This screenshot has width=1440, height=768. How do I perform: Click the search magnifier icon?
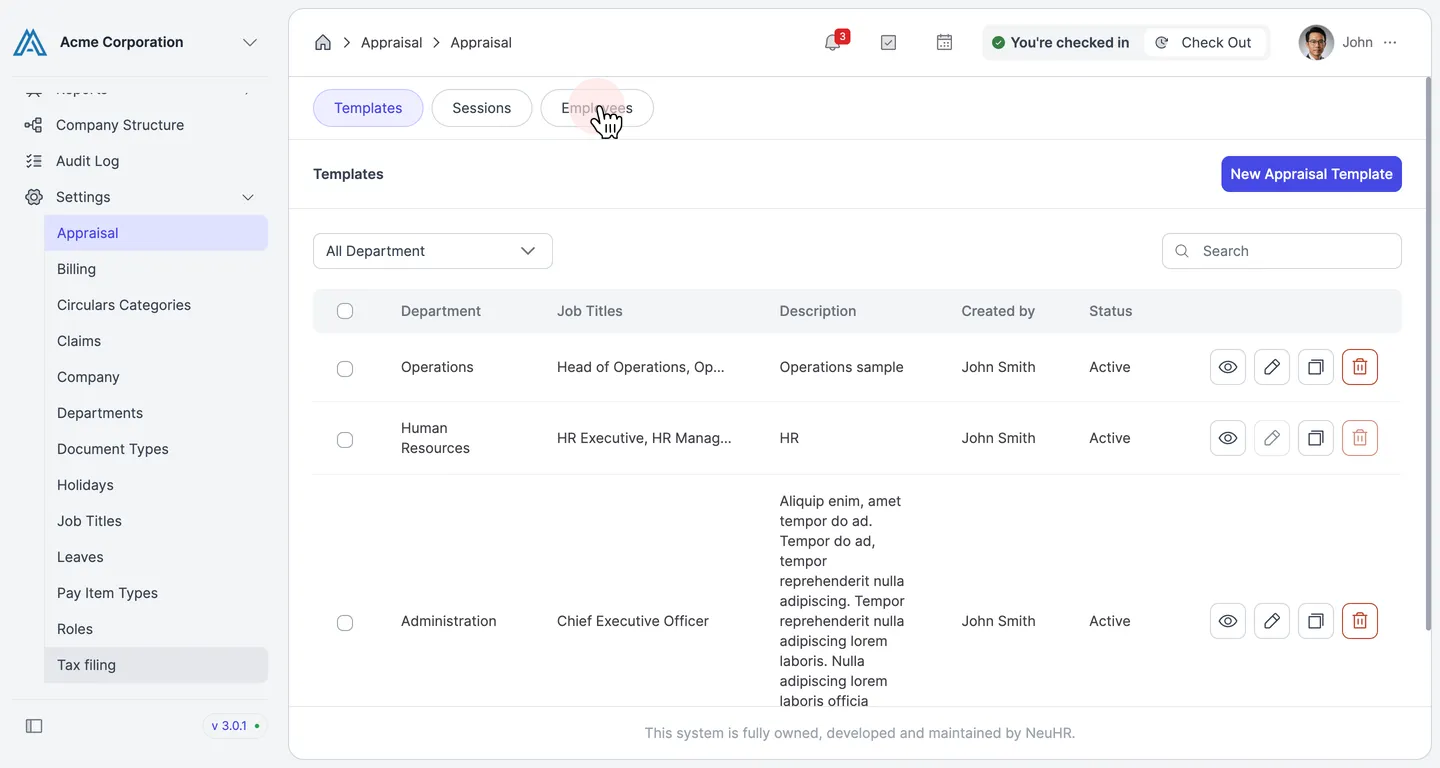(x=1182, y=251)
